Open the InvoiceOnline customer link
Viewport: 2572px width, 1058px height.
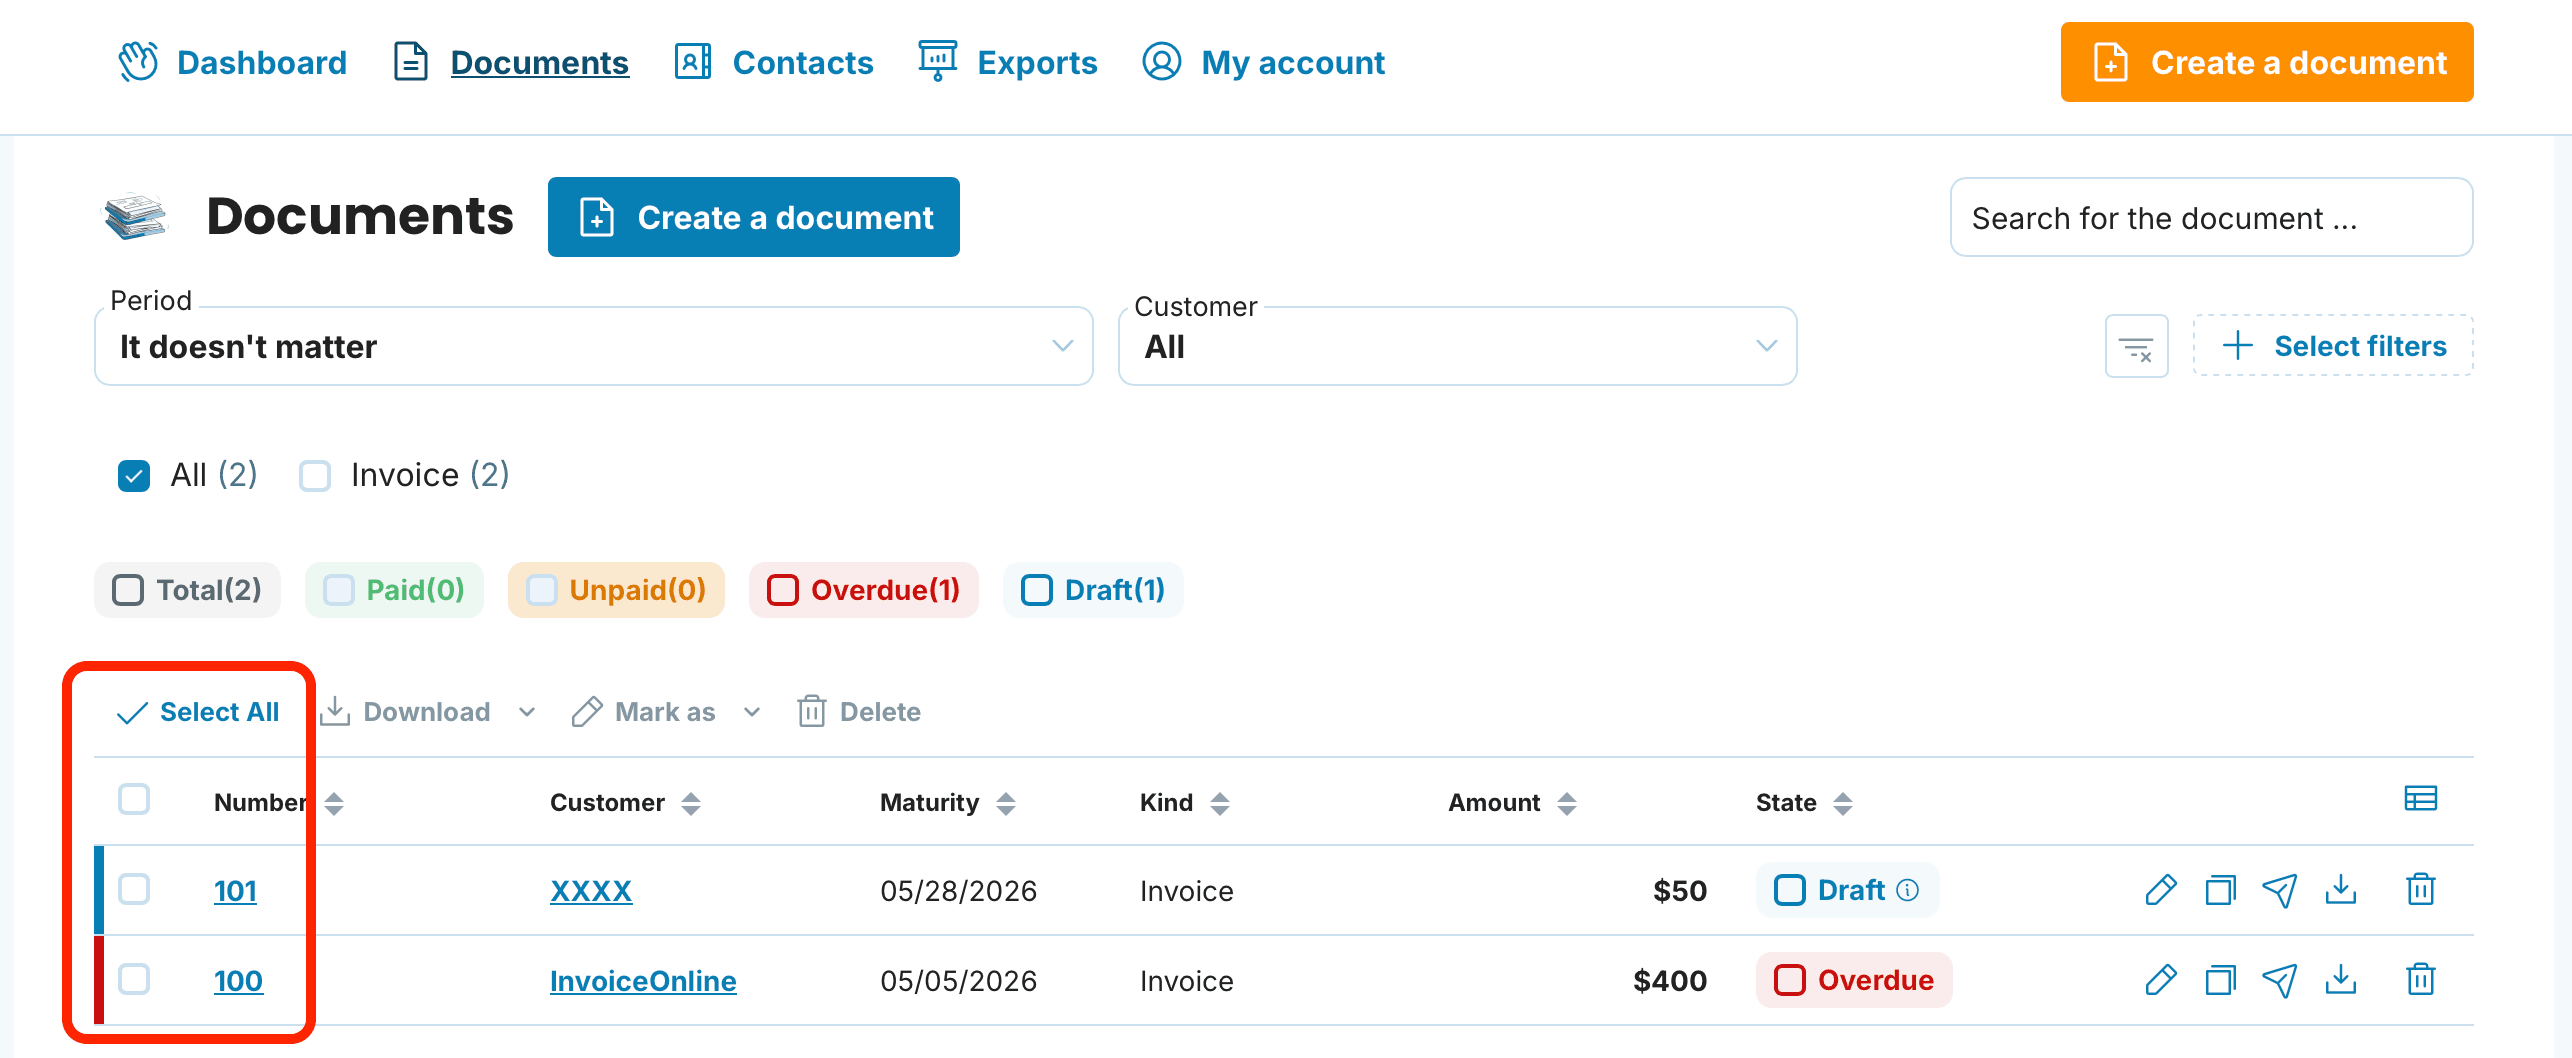click(x=643, y=981)
